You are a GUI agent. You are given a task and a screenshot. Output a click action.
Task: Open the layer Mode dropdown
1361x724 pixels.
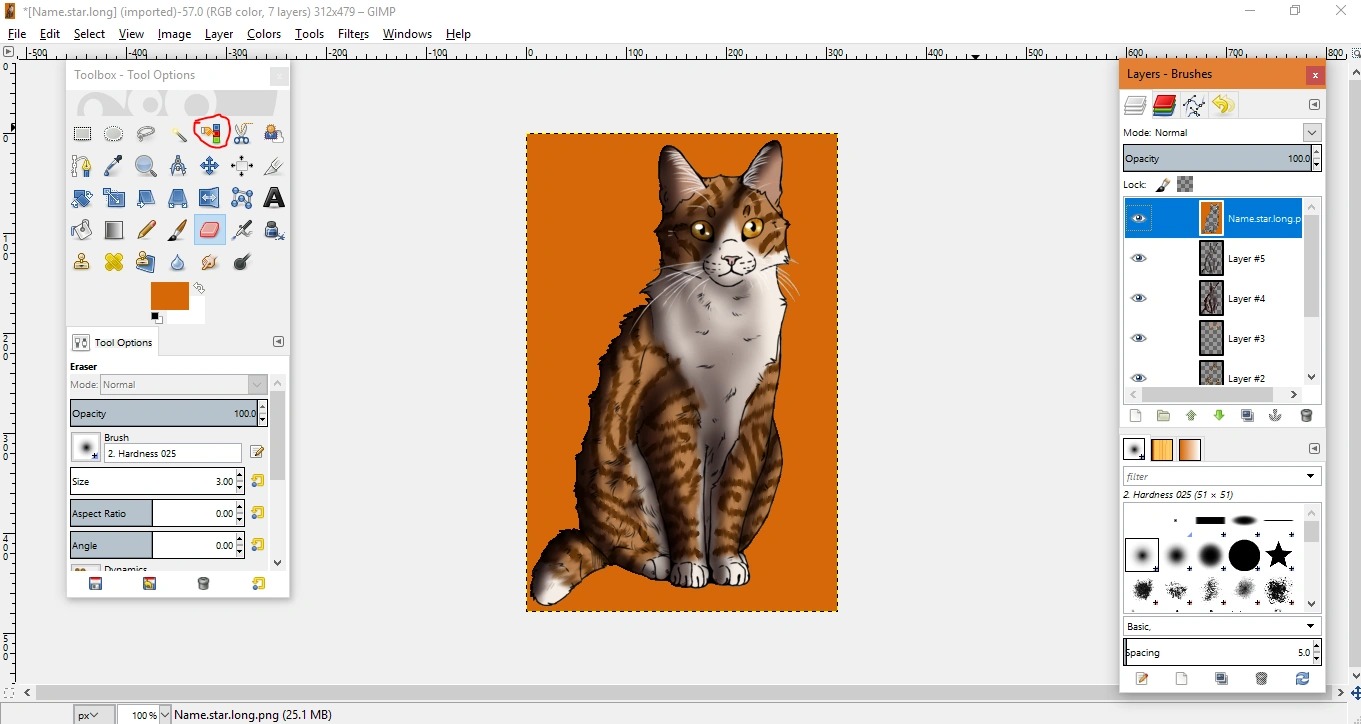point(1311,132)
